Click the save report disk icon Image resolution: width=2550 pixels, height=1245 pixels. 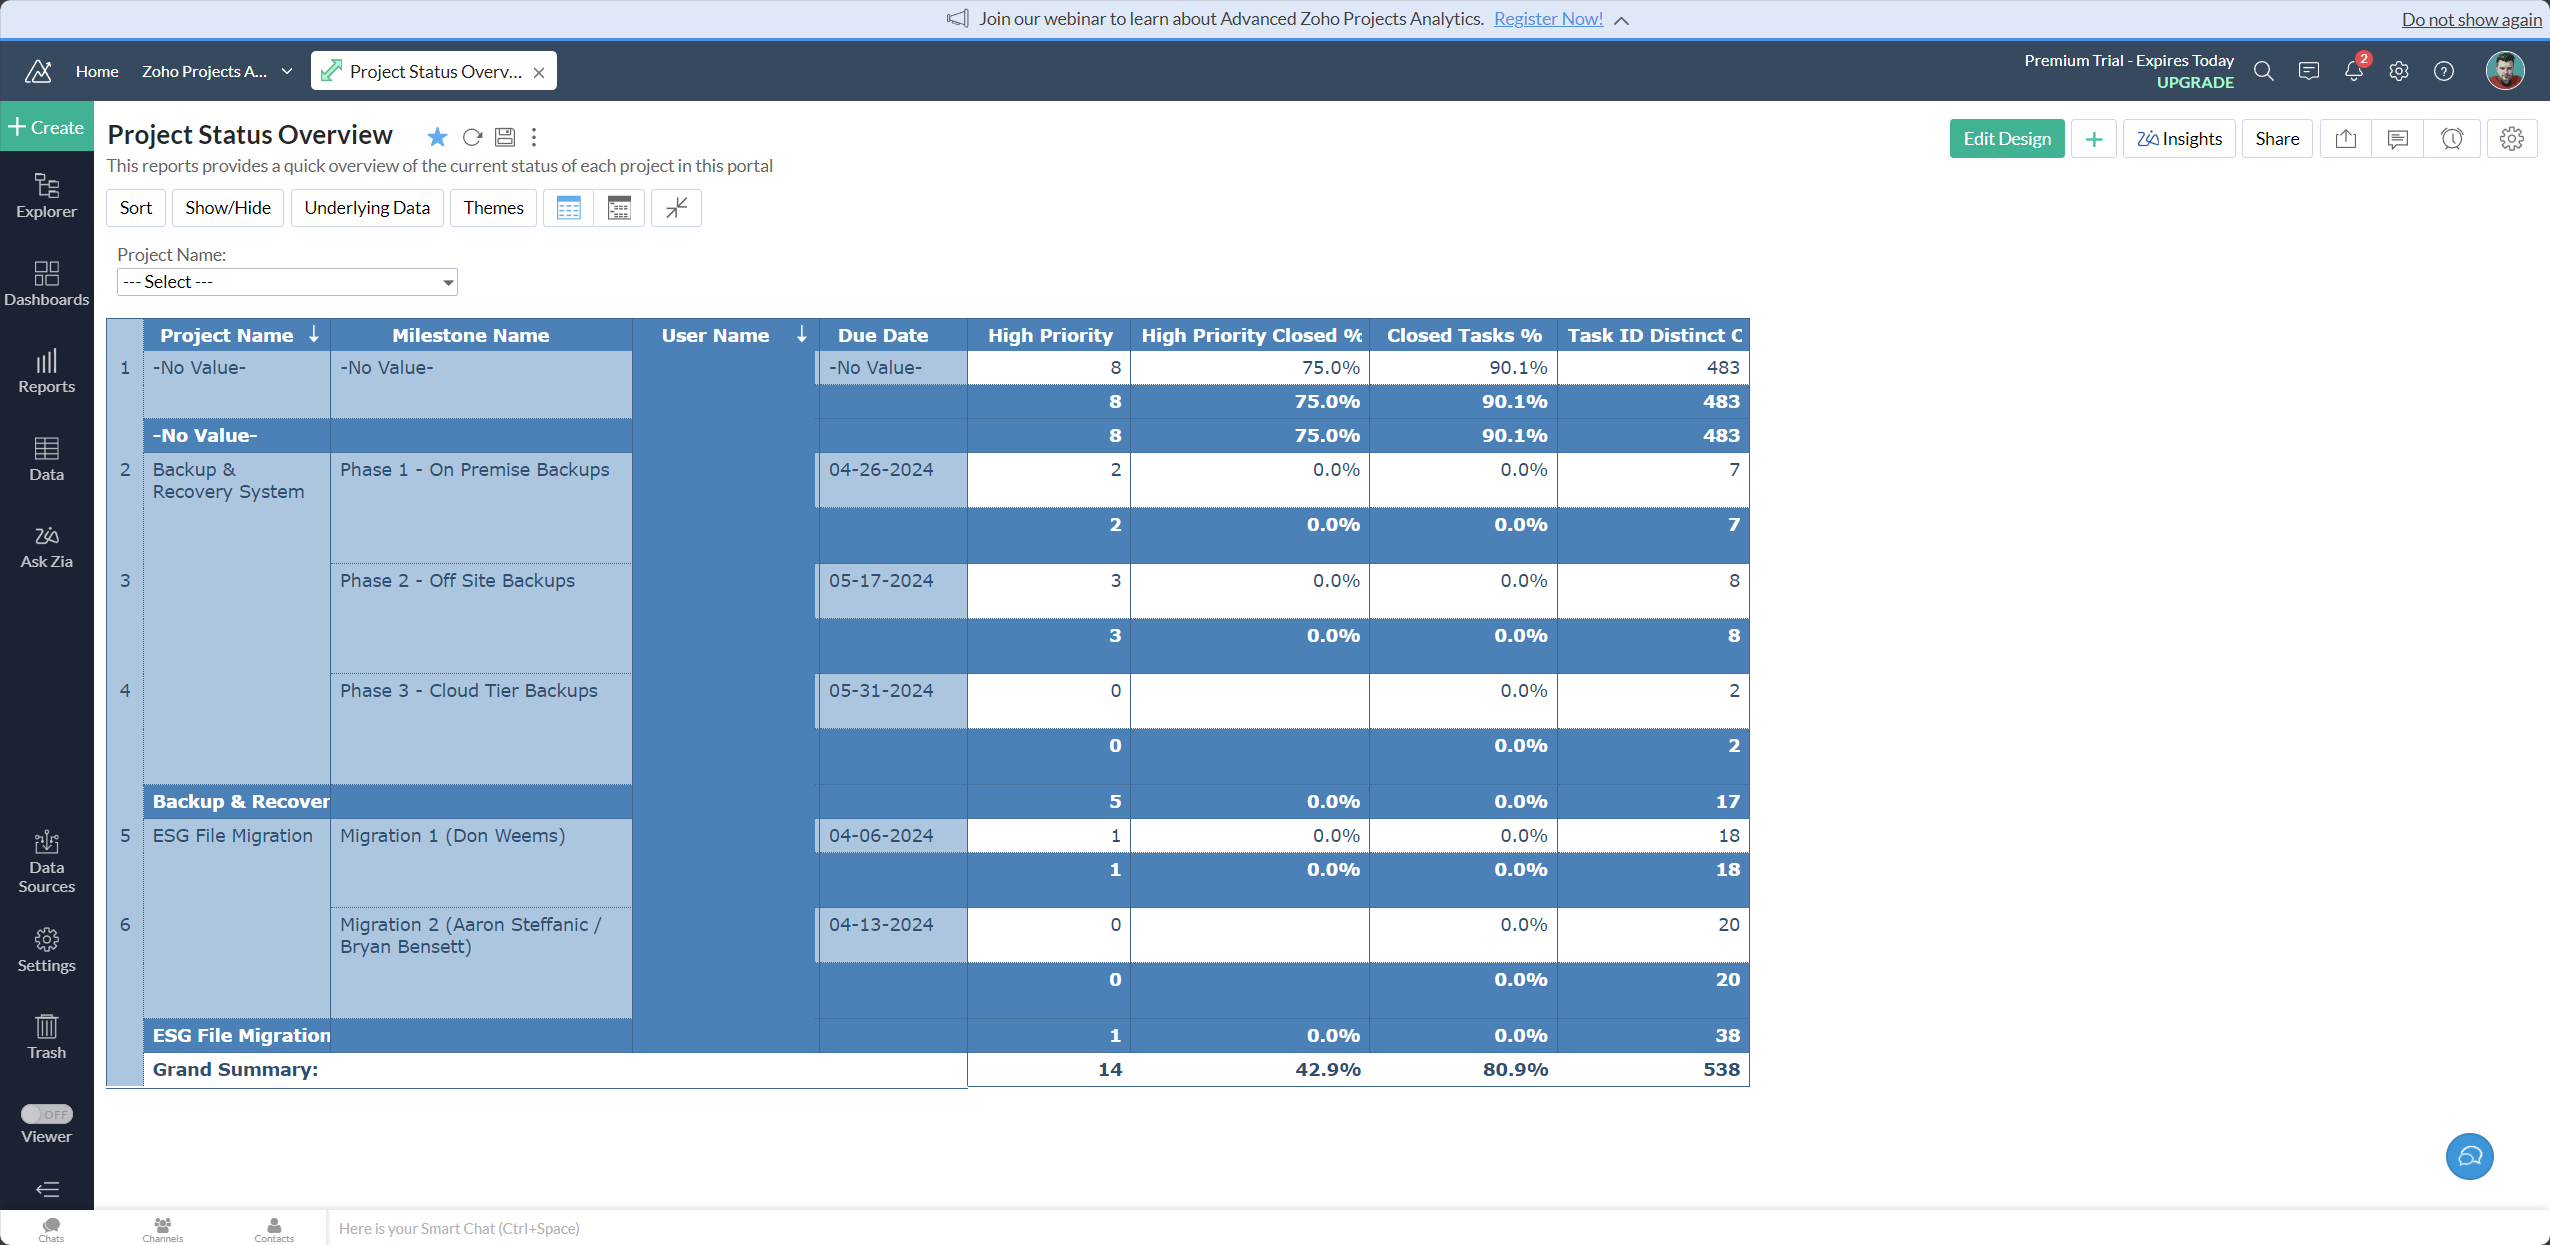(x=505, y=137)
